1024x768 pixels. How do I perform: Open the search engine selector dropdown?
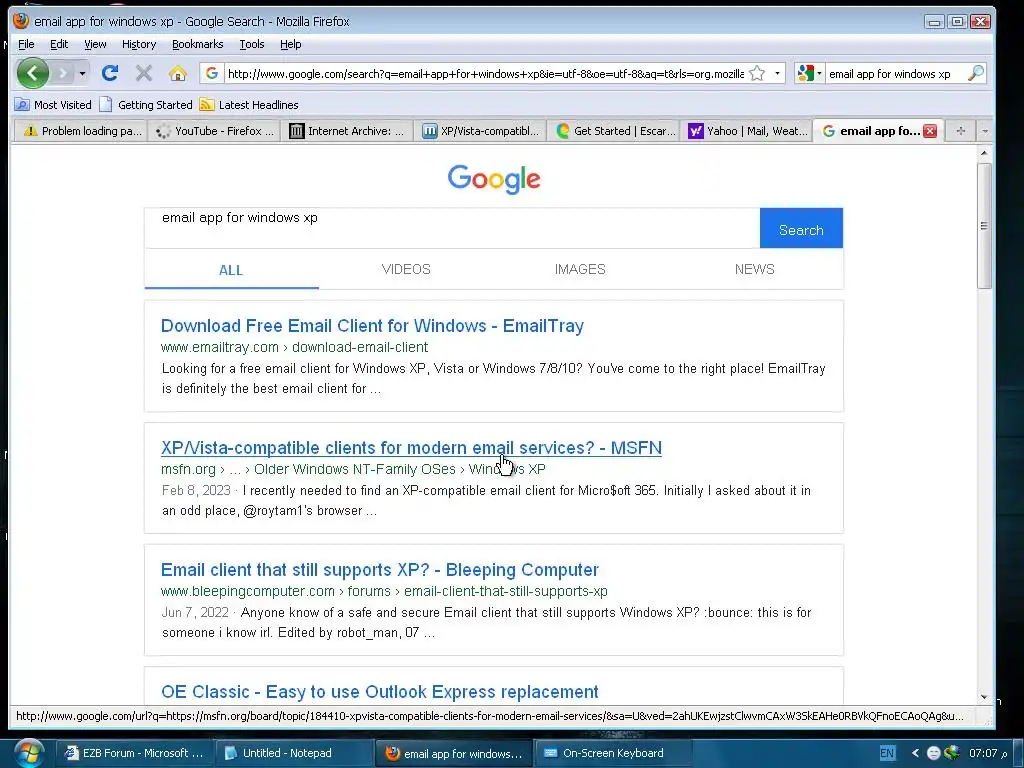(x=809, y=73)
